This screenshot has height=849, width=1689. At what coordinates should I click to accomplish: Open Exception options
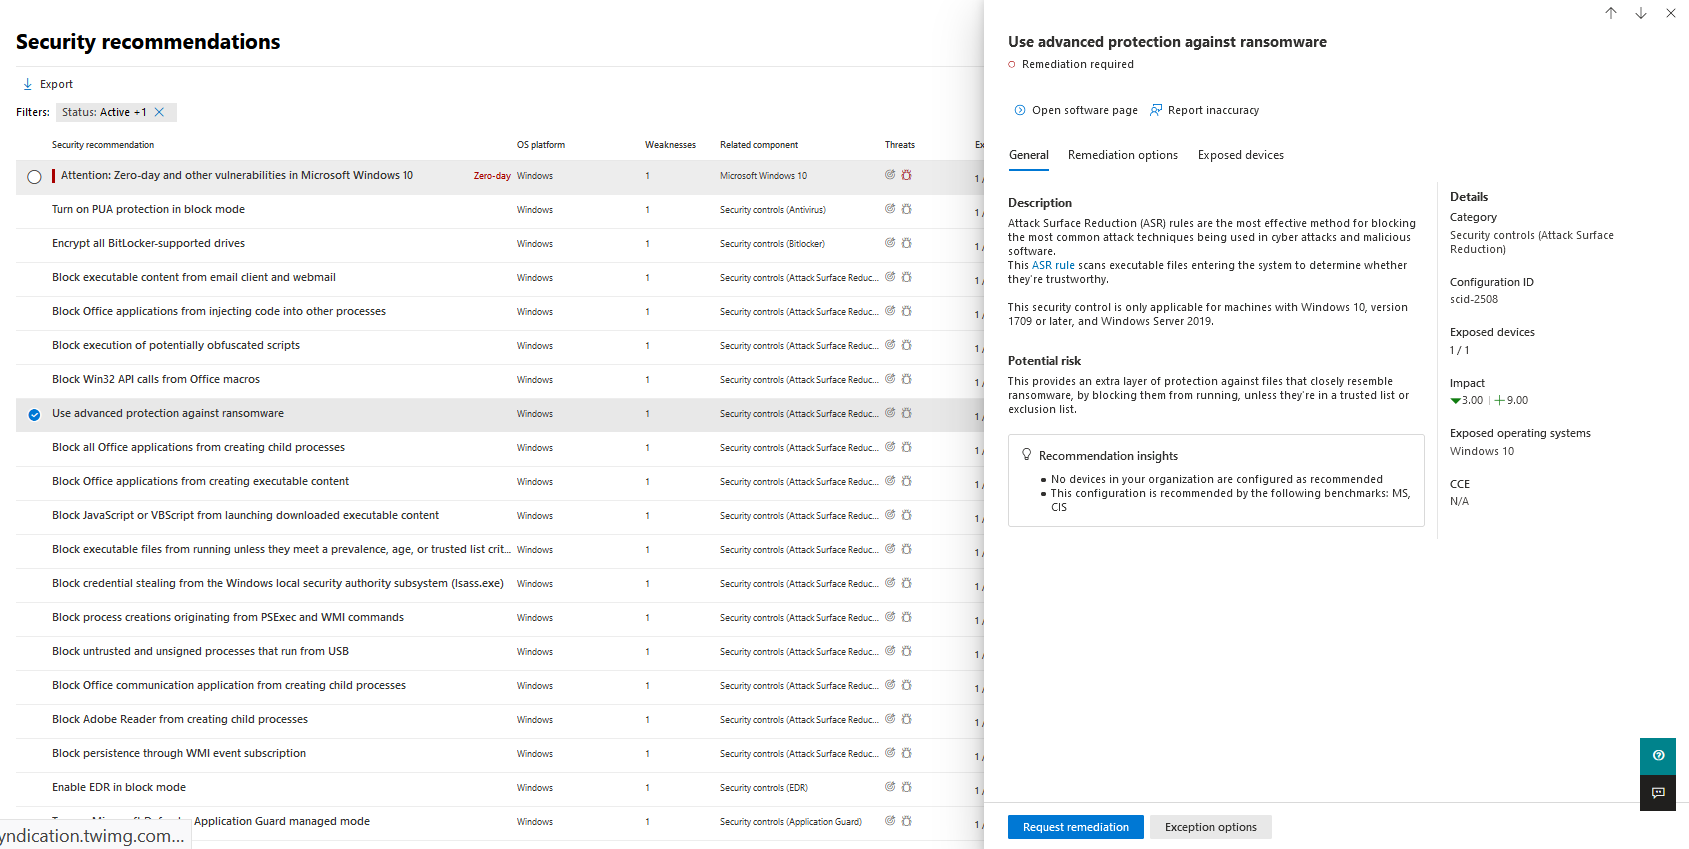[1210, 827]
